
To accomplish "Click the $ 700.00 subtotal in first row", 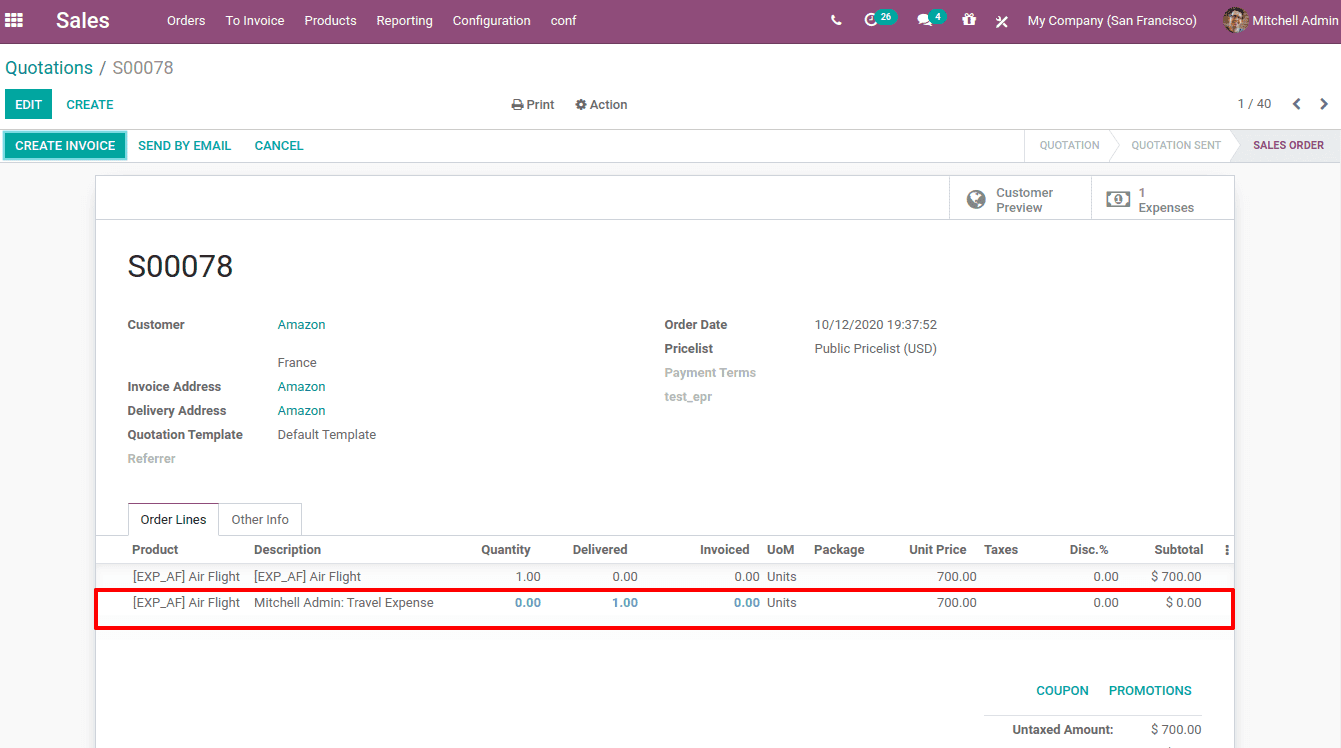I will [x=1176, y=577].
